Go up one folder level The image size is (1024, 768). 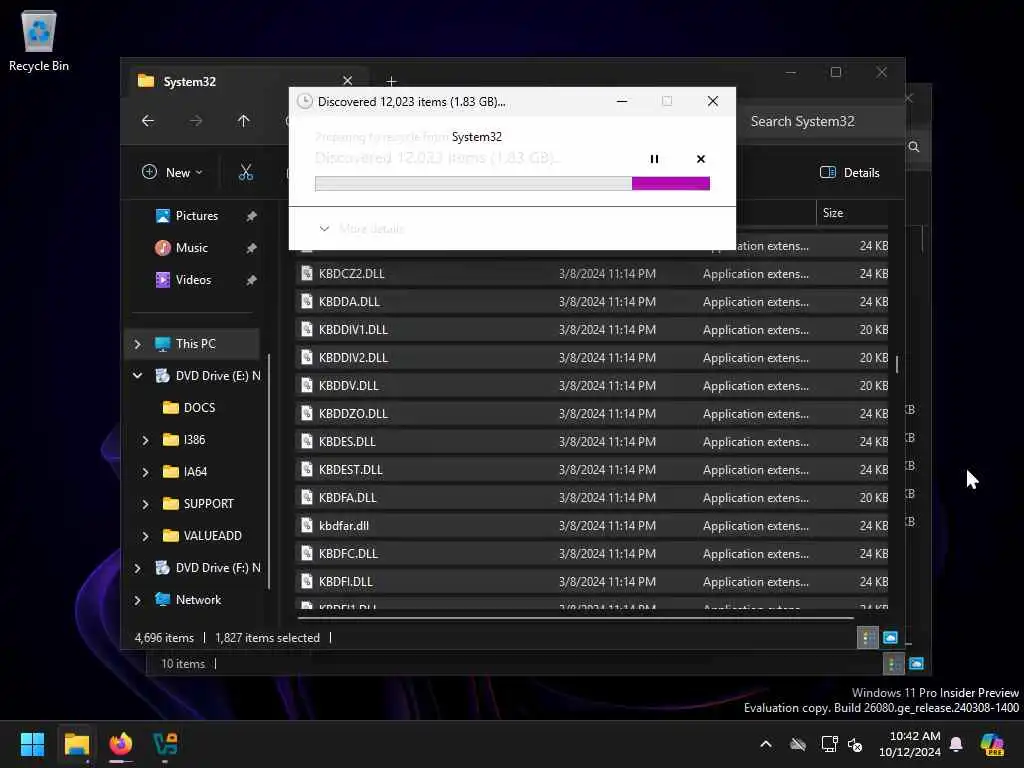(x=243, y=121)
